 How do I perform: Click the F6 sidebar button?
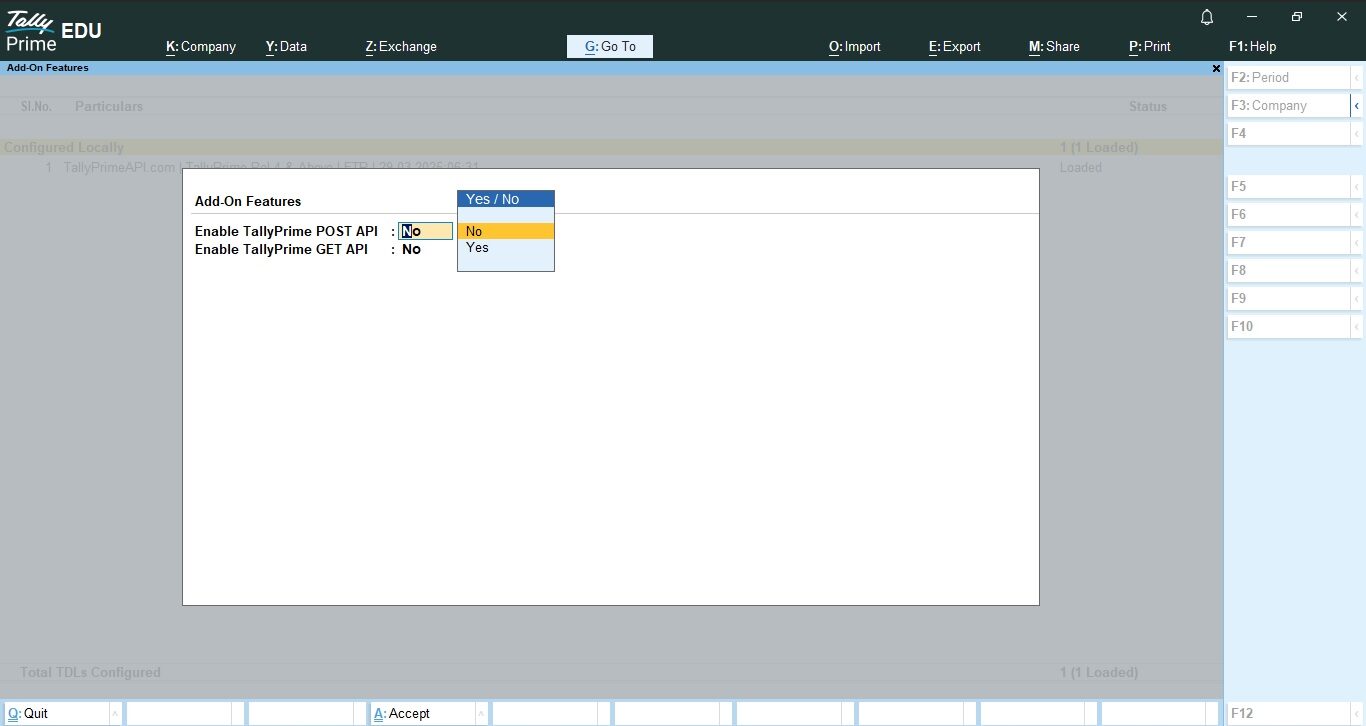coord(1289,214)
